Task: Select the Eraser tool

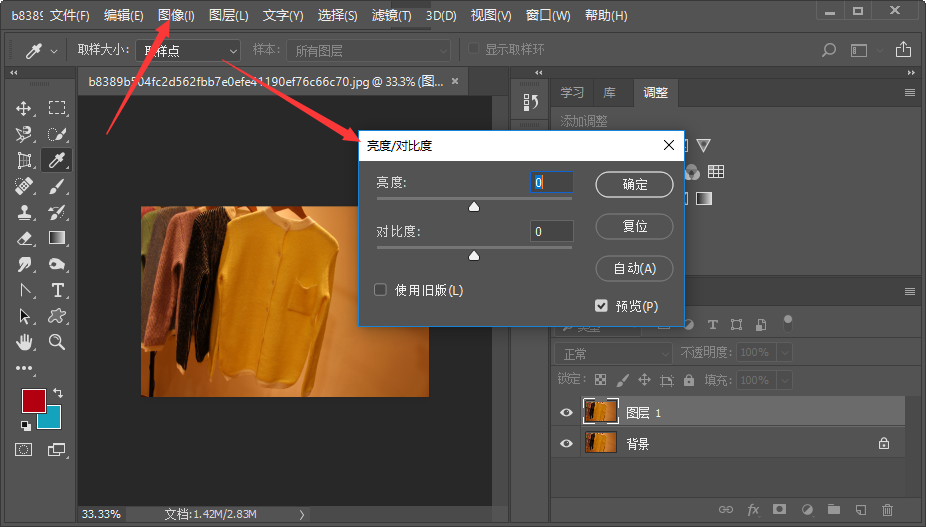Action: click(24, 238)
